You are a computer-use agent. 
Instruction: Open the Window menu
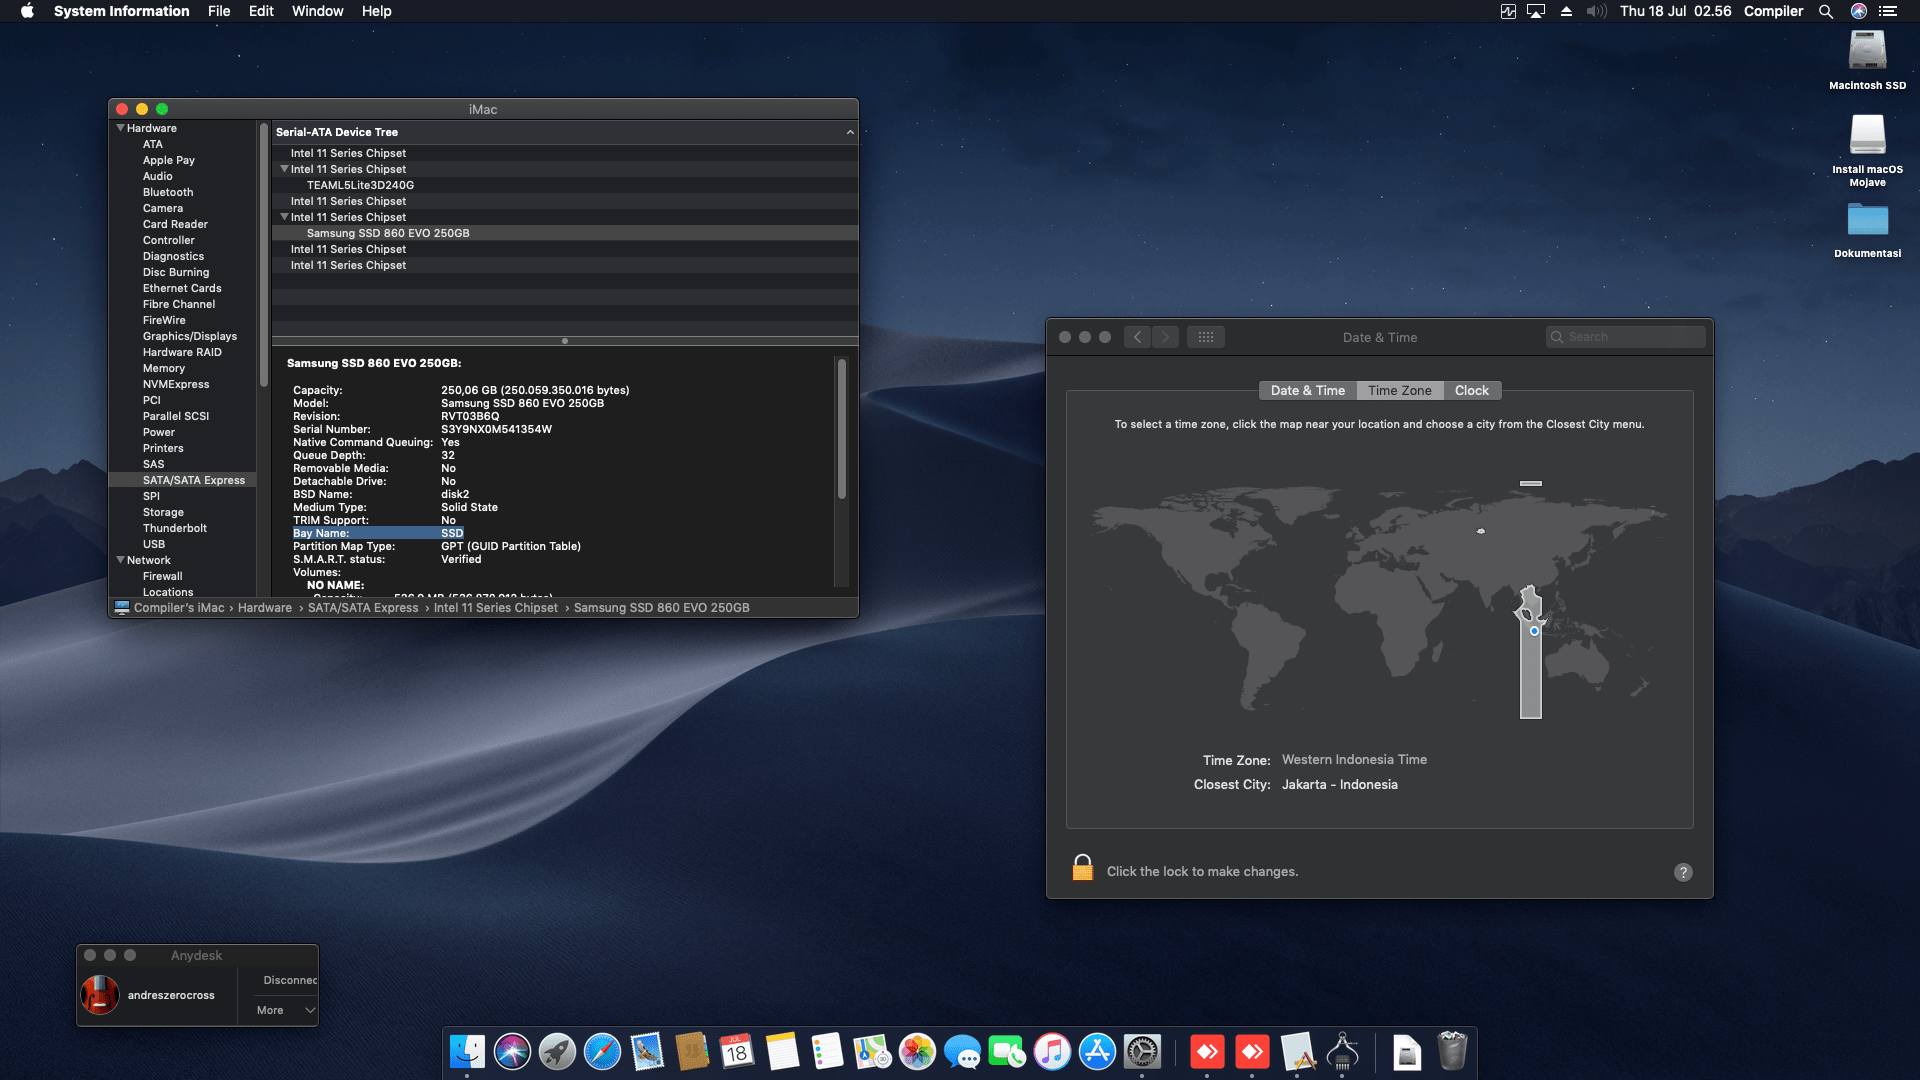tap(317, 11)
